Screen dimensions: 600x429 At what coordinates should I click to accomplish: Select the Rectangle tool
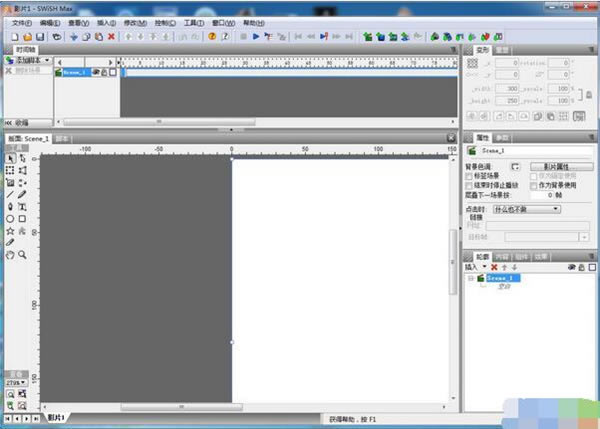pyautogui.click(x=22, y=219)
